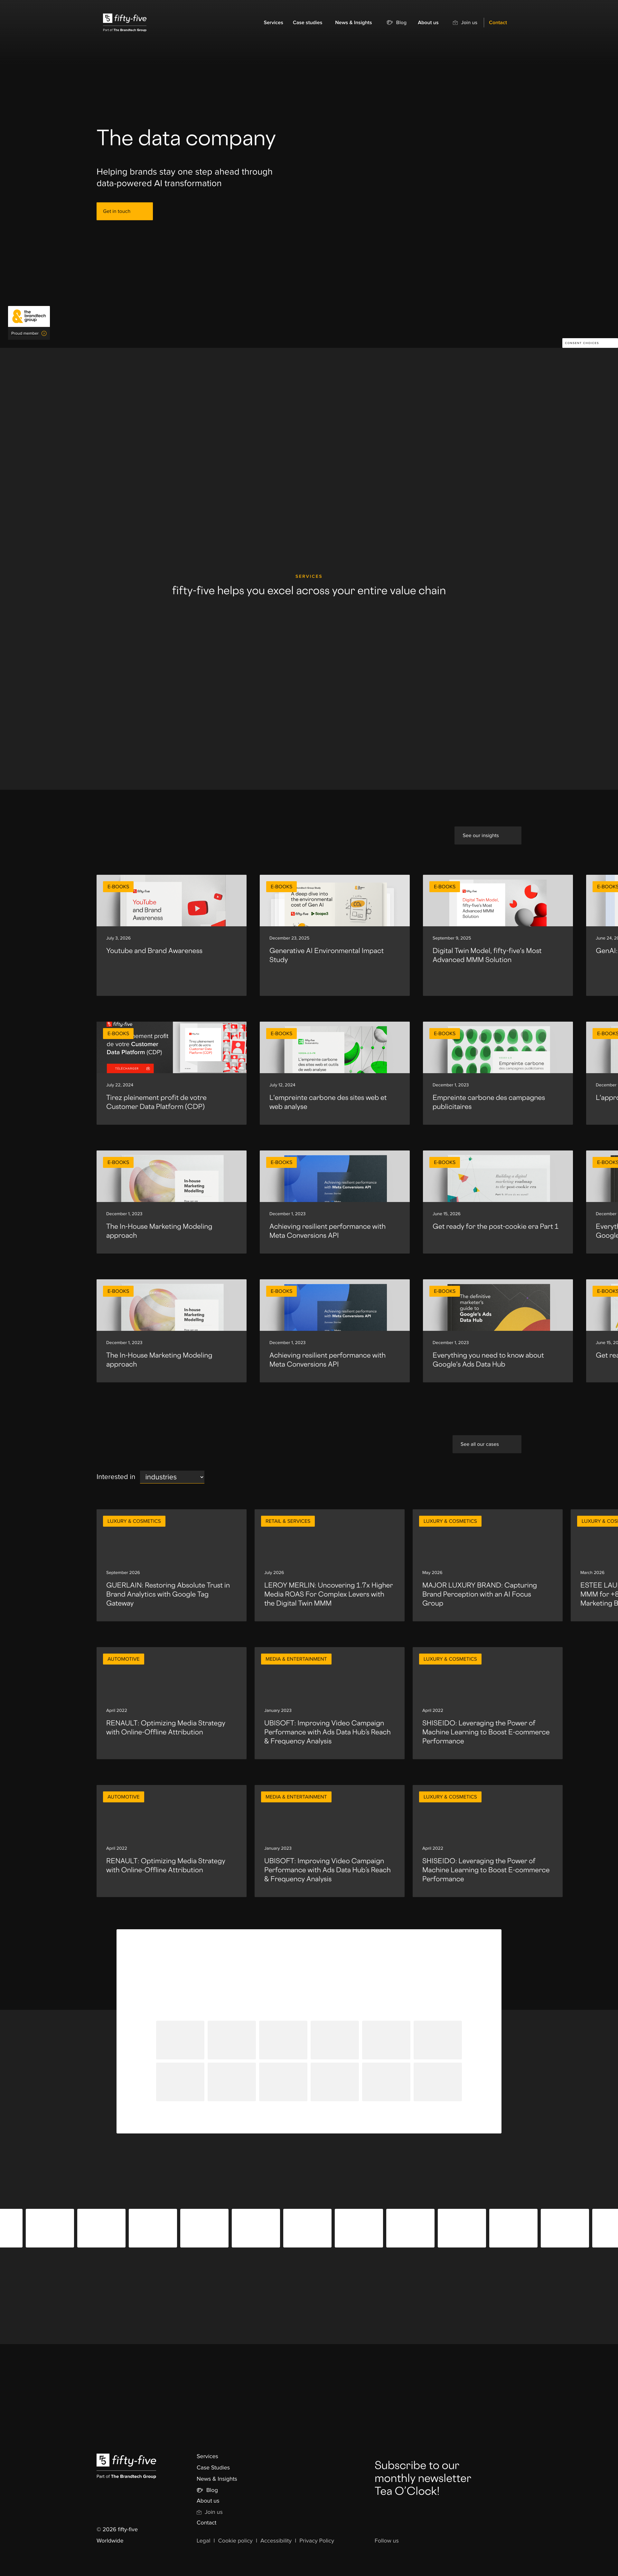Viewport: 618px width, 2576px height.
Task: Open the GUERLAIN Google Tag Gateway case study
Action: tap(171, 1565)
